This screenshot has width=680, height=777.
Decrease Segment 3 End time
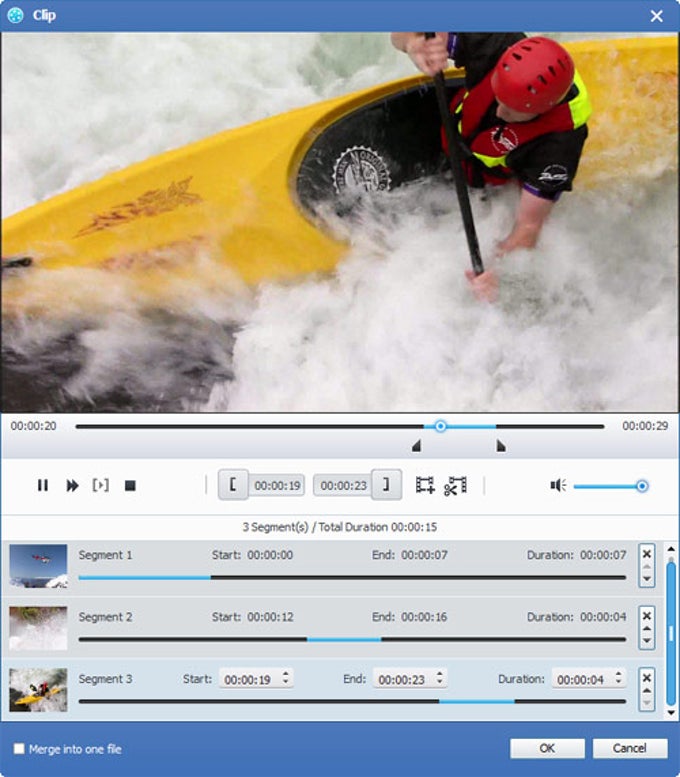point(440,683)
